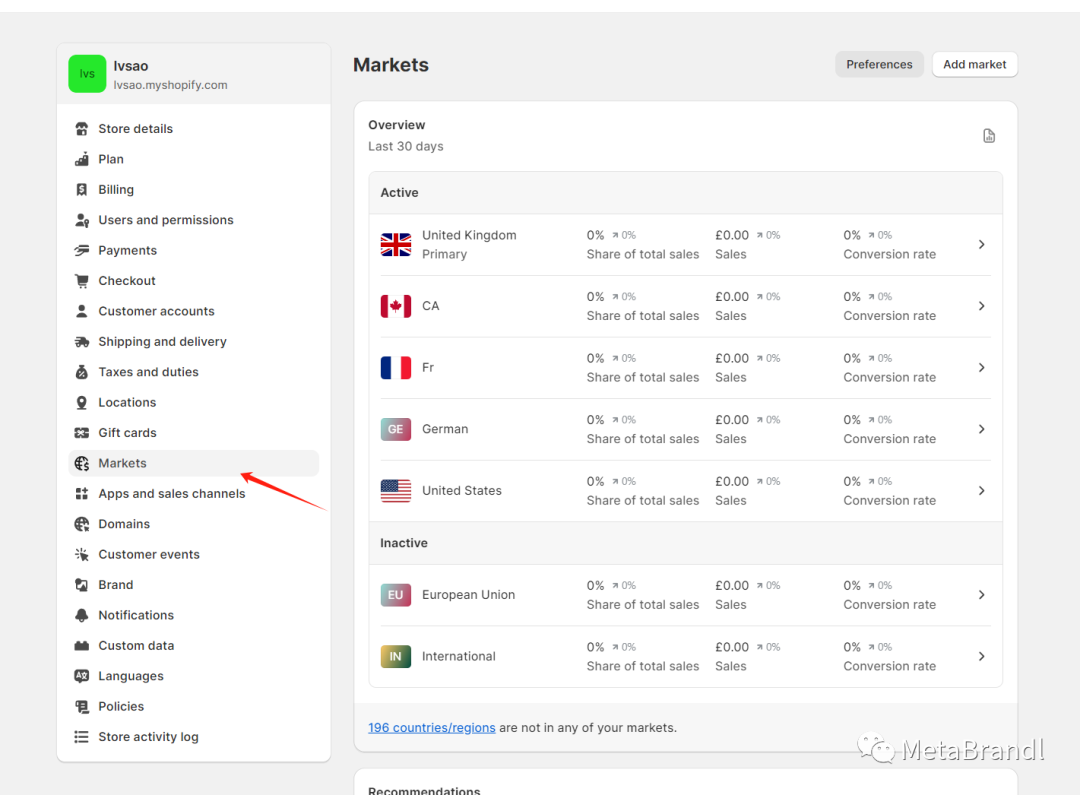
Task: Click the Checkout cart icon
Action: 82,280
